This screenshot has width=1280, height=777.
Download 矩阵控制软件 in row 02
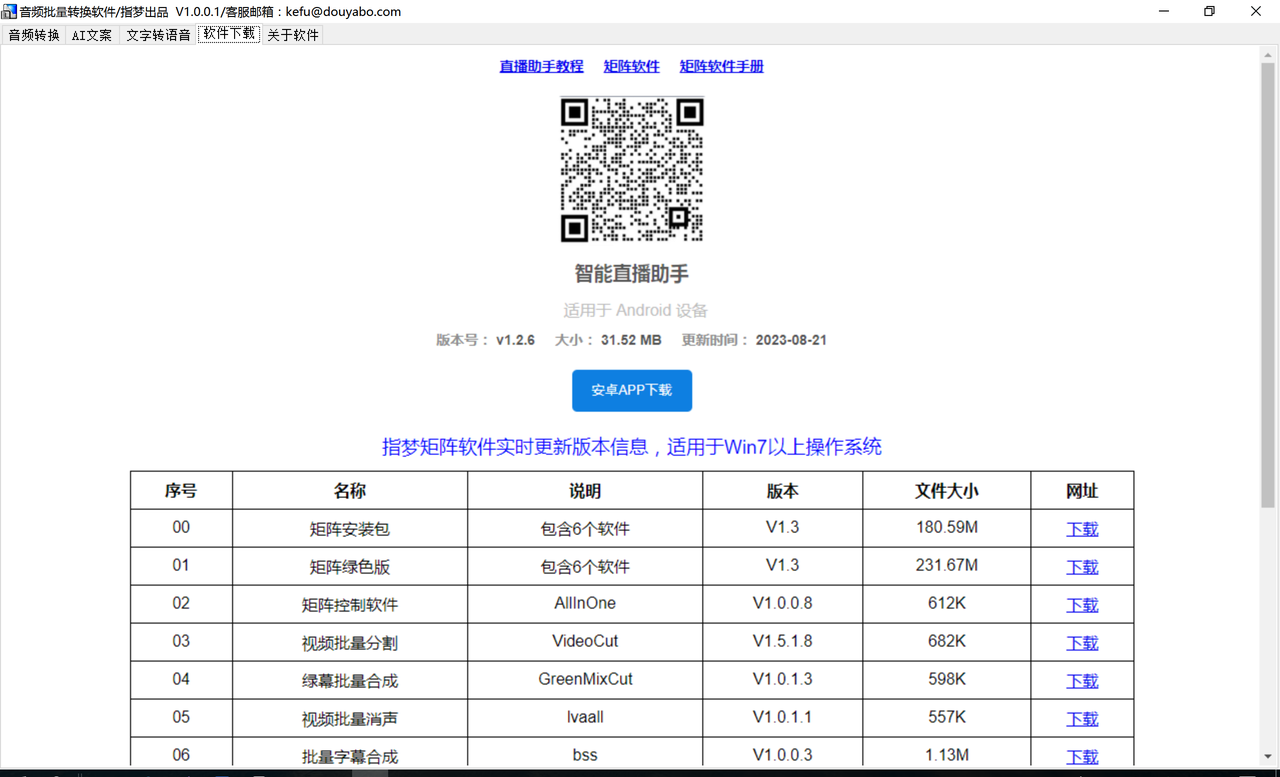(x=1082, y=605)
